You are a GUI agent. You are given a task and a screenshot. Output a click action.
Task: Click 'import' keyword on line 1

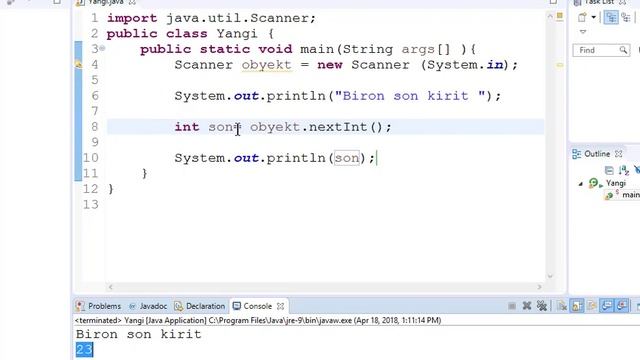132,18
